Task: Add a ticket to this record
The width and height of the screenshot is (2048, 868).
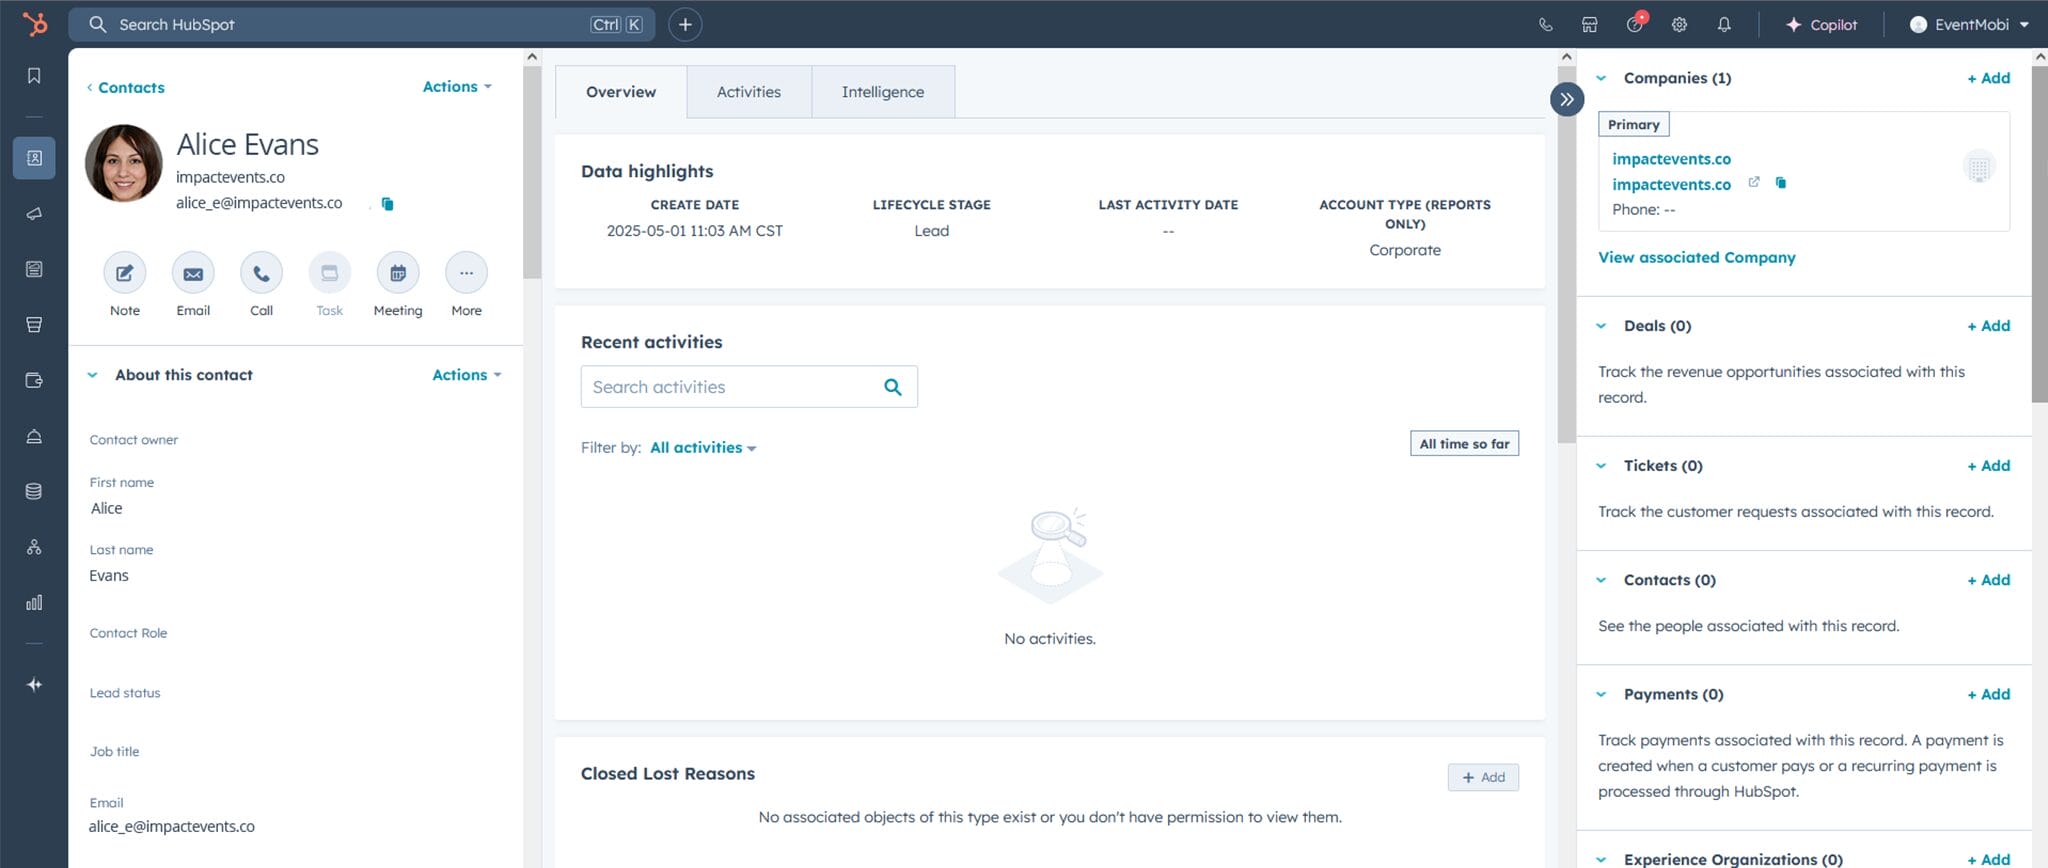Action: tap(1988, 466)
